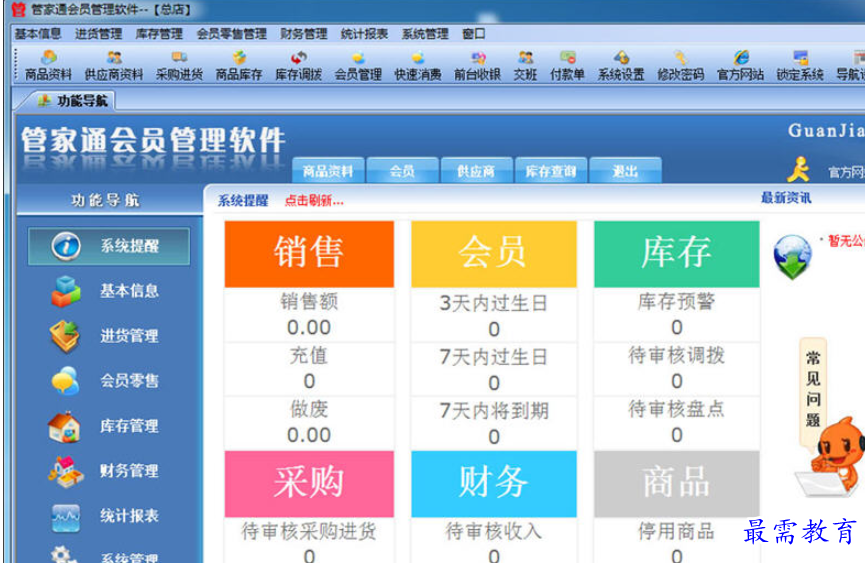
Task: Open the 常见问题 vertical label
Action: 813,389
